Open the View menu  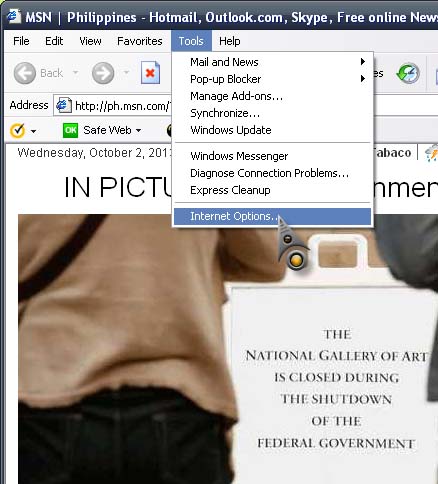coord(90,41)
